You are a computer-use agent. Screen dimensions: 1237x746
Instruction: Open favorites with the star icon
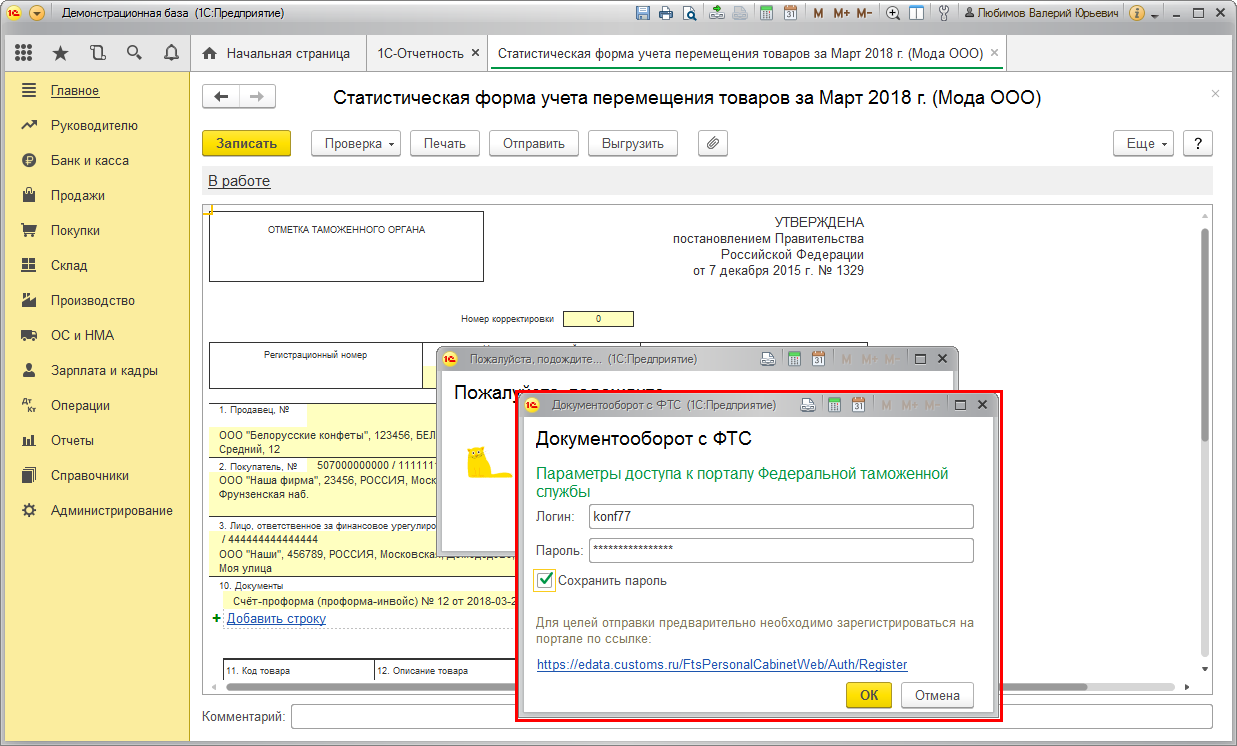60,53
